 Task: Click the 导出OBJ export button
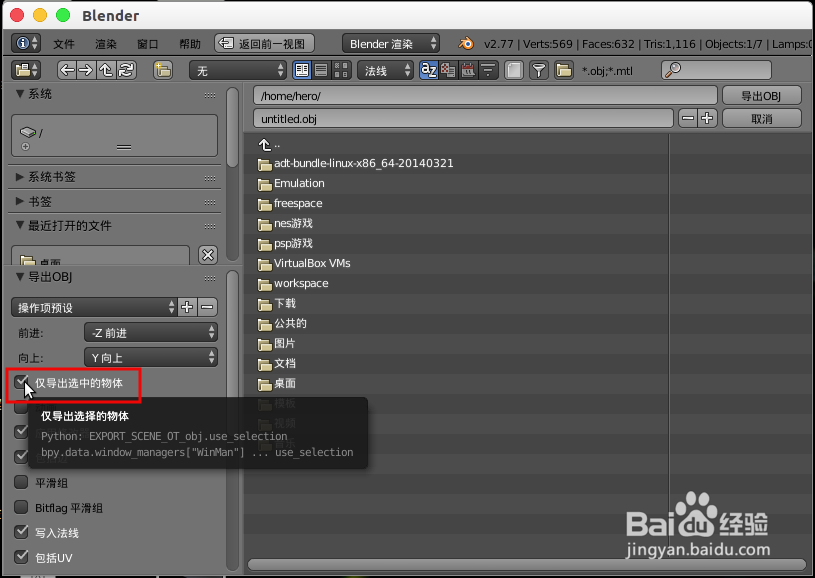[x=761, y=96]
